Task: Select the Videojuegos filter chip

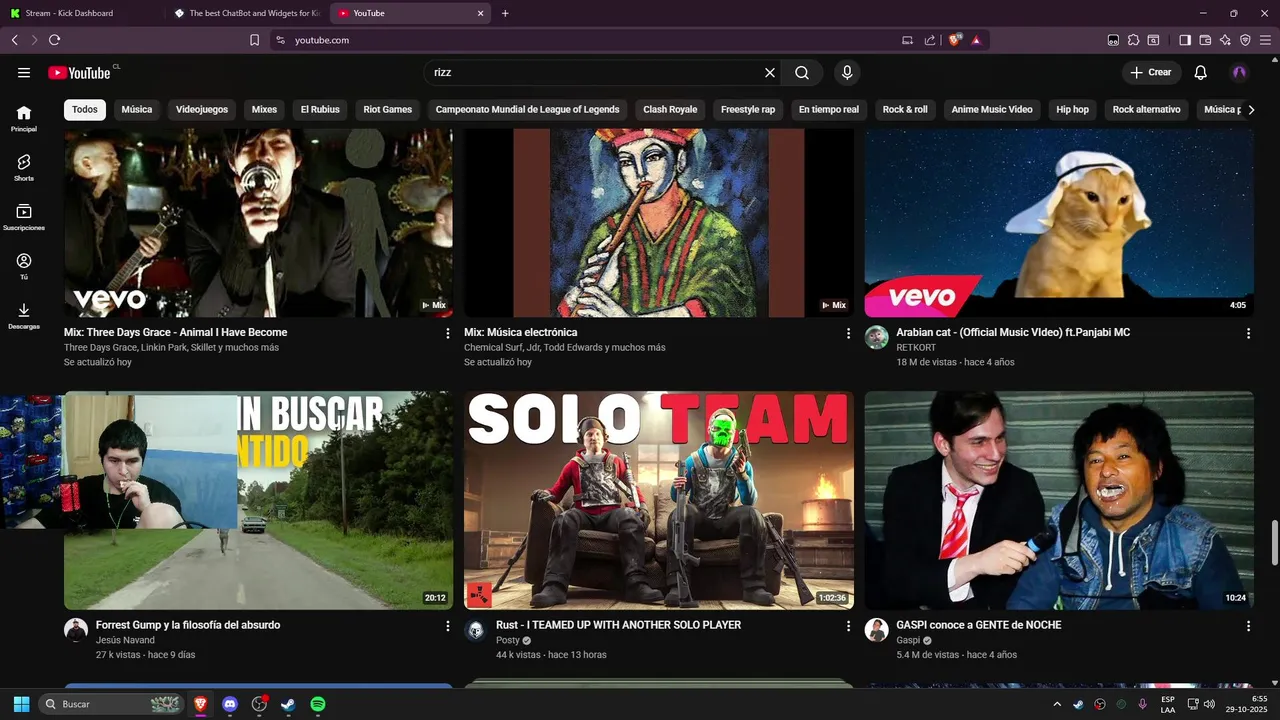Action: pos(202,110)
